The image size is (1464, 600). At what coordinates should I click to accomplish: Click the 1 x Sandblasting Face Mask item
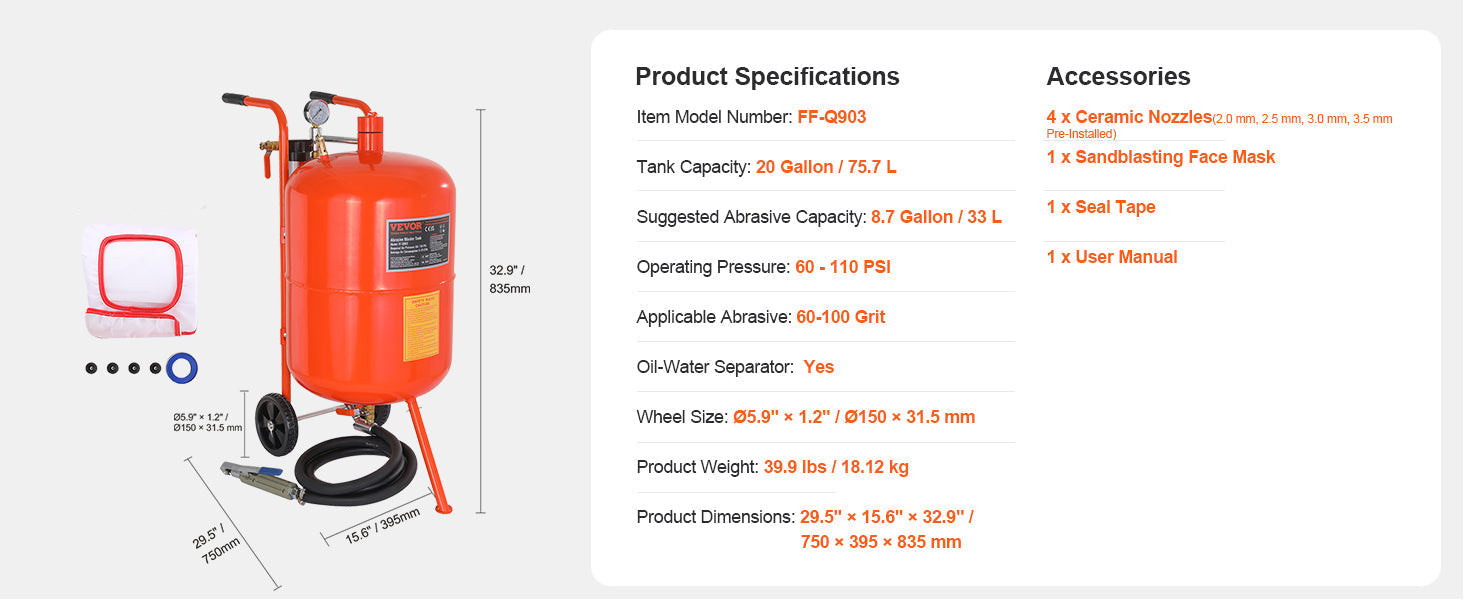(x=1161, y=157)
